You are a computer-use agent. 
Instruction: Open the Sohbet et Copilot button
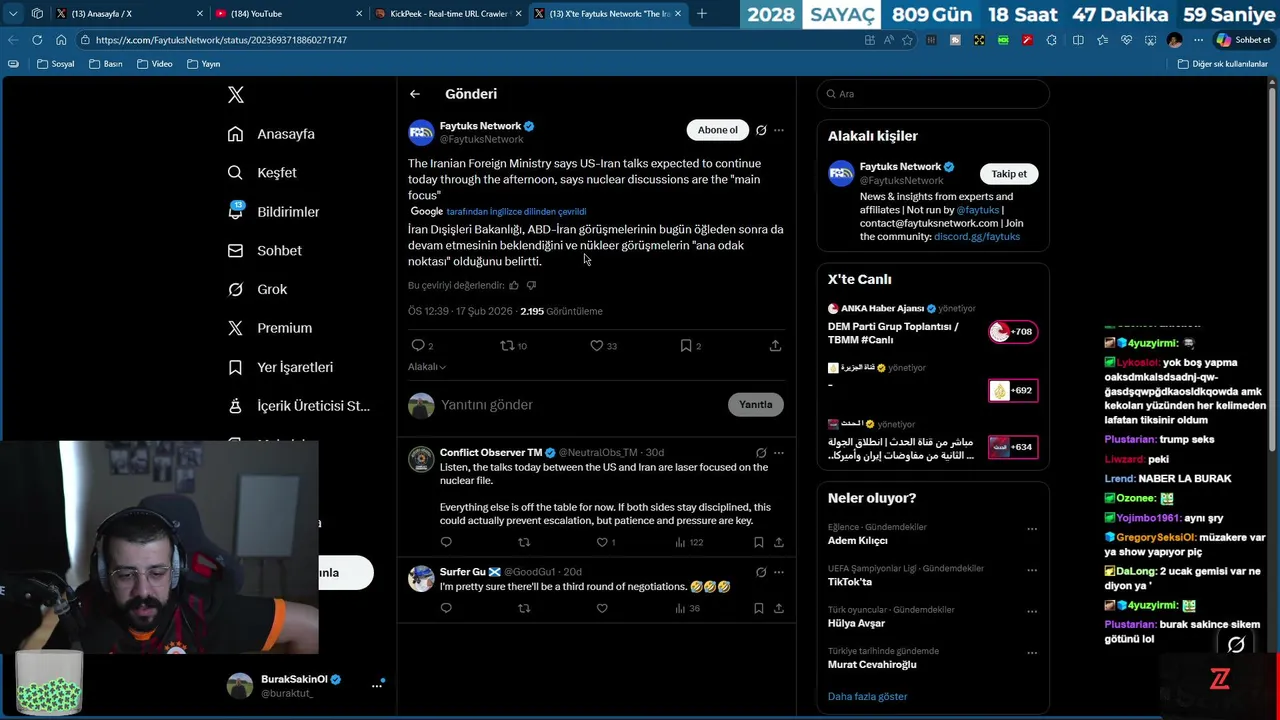pyautogui.click(x=1243, y=40)
